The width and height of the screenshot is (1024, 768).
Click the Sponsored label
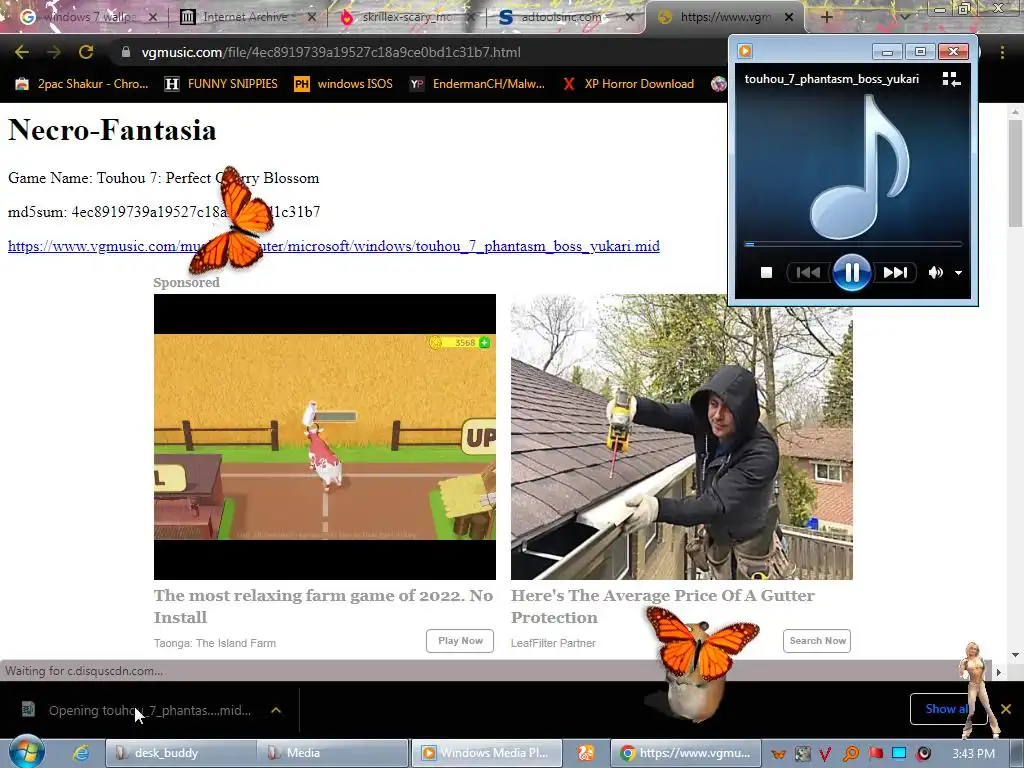point(186,282)
